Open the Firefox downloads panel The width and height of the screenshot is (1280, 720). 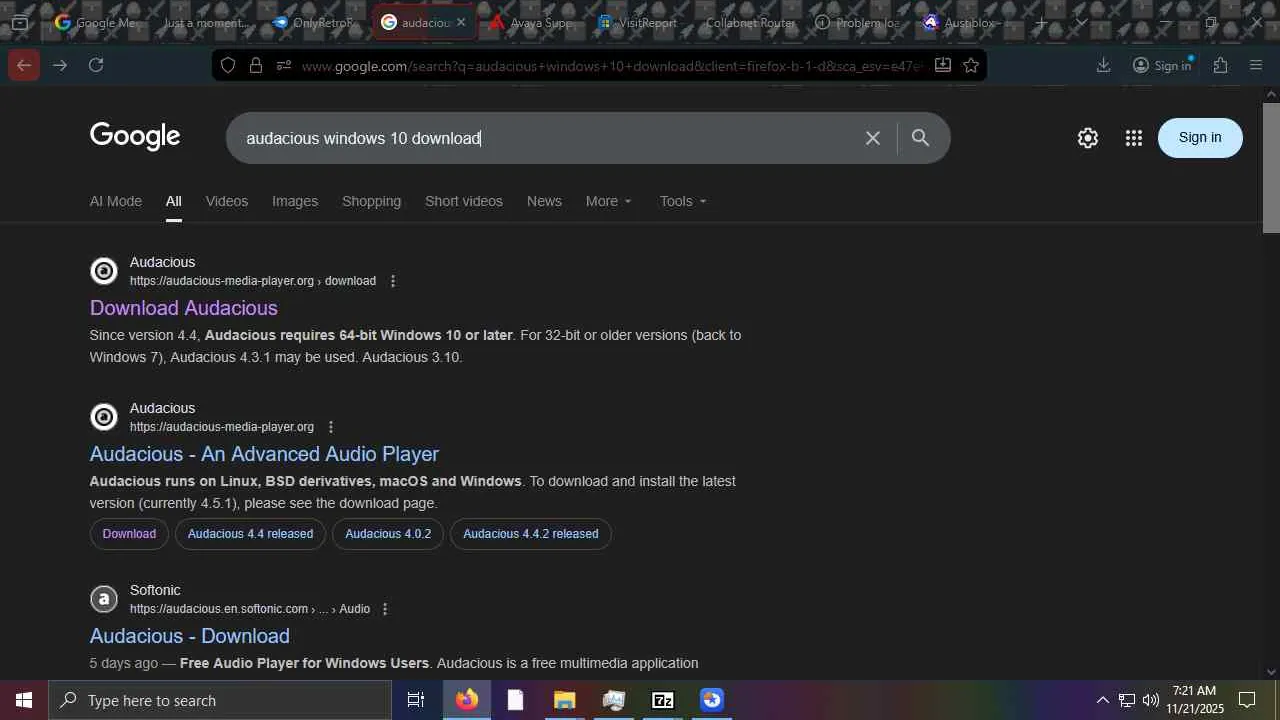pos(1104,65)
